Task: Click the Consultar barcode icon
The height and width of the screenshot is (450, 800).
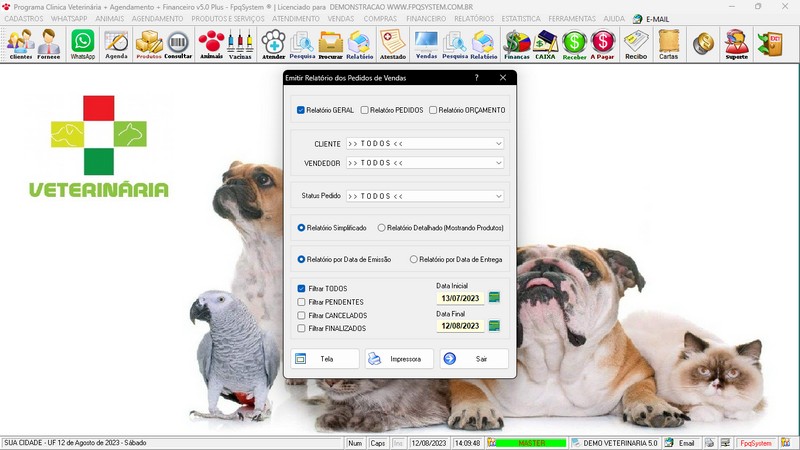Action: tap(178, 44)
